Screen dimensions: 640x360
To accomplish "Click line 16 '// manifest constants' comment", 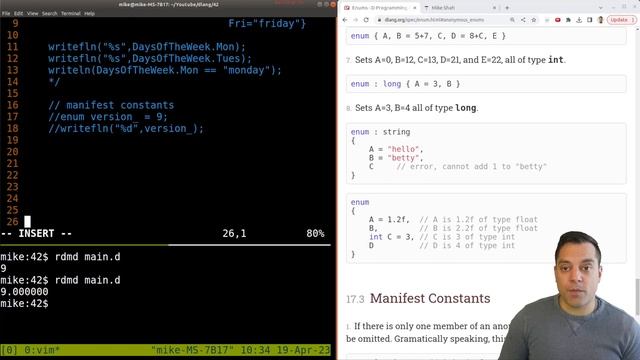I will click(111, 105).
